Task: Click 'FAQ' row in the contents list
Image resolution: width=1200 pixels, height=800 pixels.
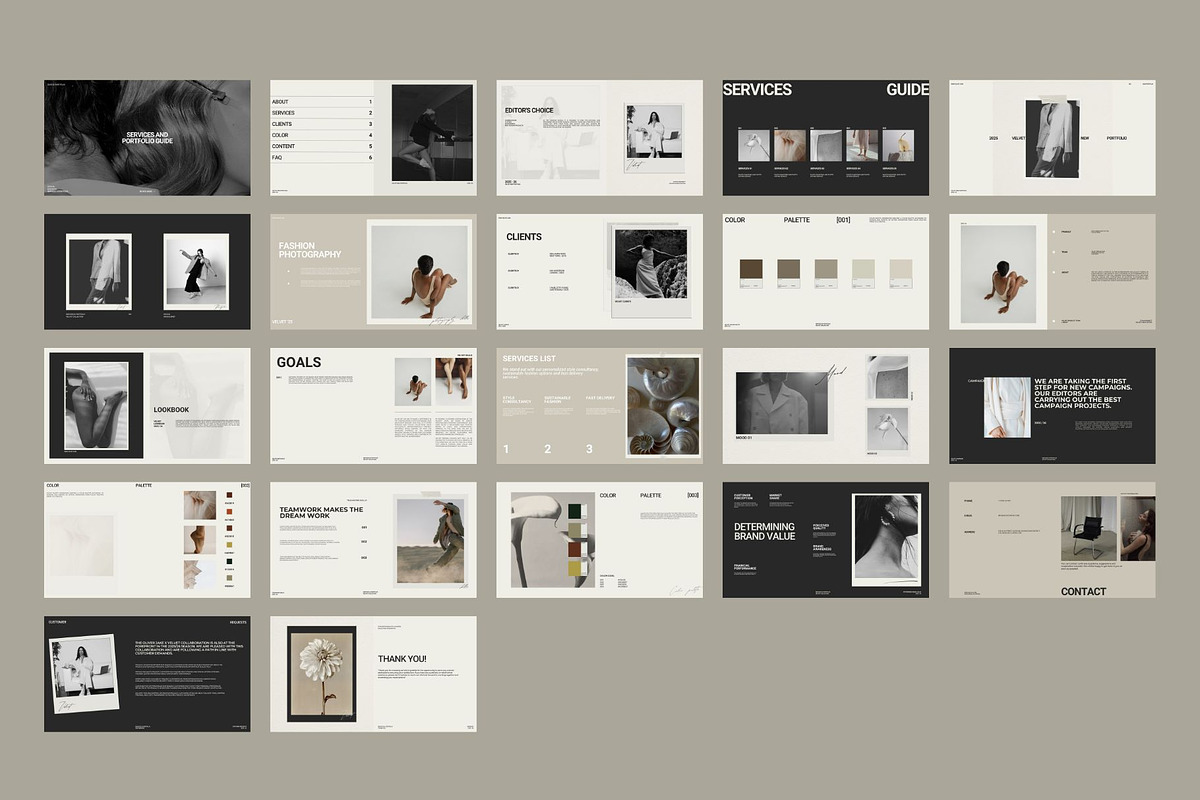Action: 322,157
